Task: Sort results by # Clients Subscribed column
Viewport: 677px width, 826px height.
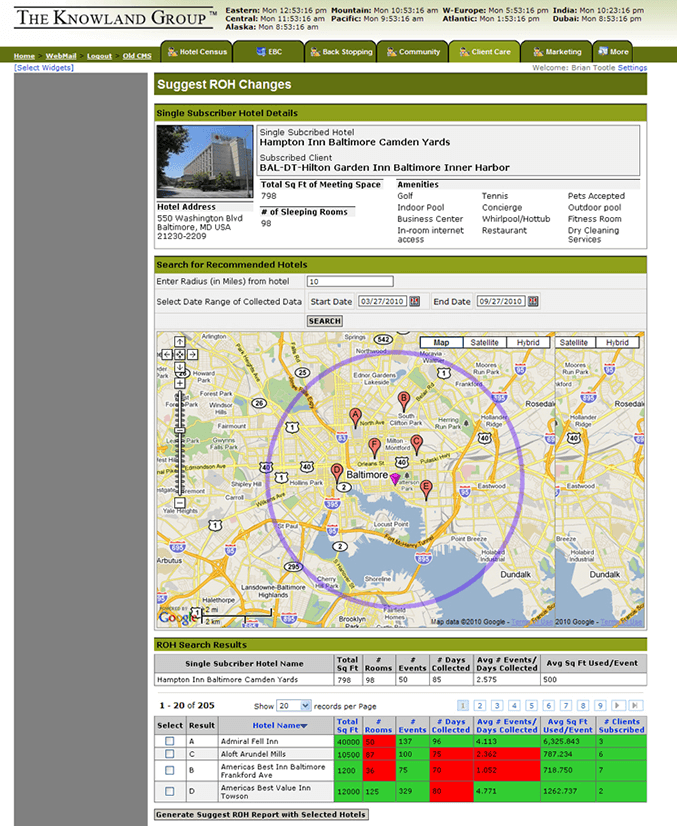Action: coord(621,725)
